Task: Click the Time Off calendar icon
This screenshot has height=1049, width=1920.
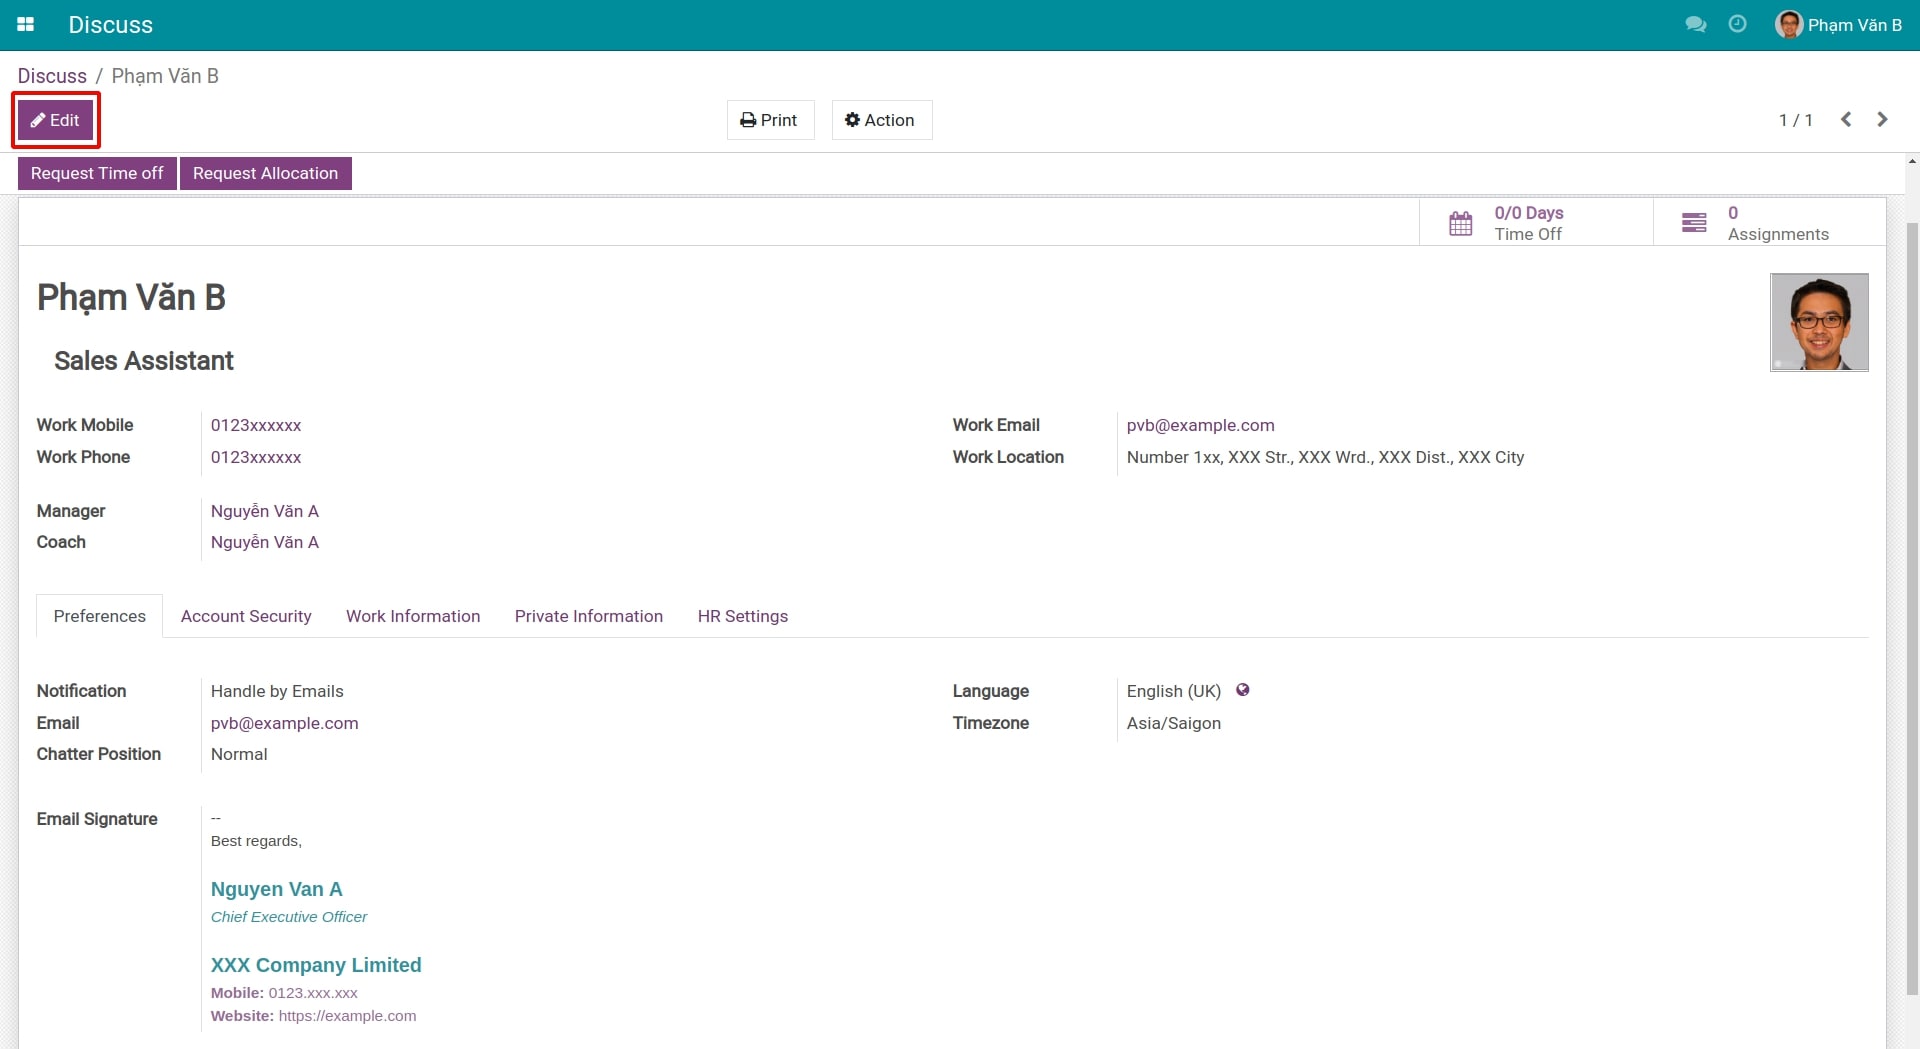Action: click(x=1460, y=223)
